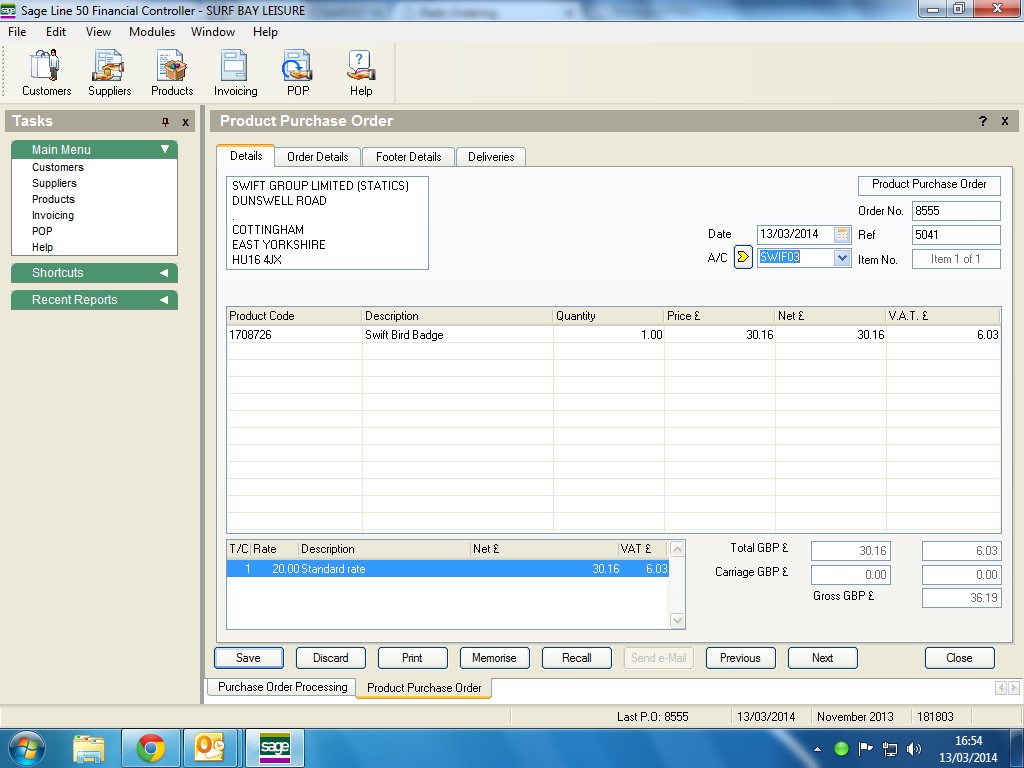Open Google Chrome from the taskbar

pos(151,748)
